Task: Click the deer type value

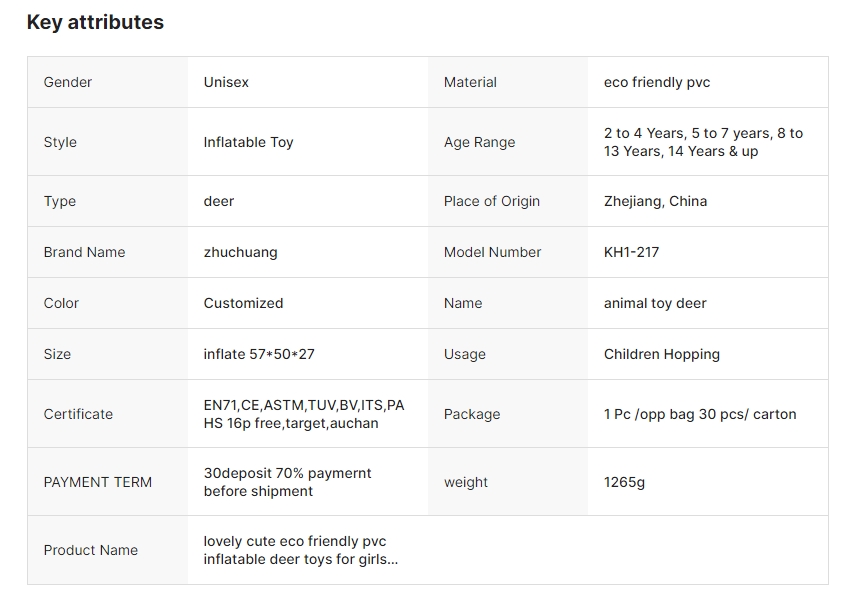Action: (x=219, y=201)
